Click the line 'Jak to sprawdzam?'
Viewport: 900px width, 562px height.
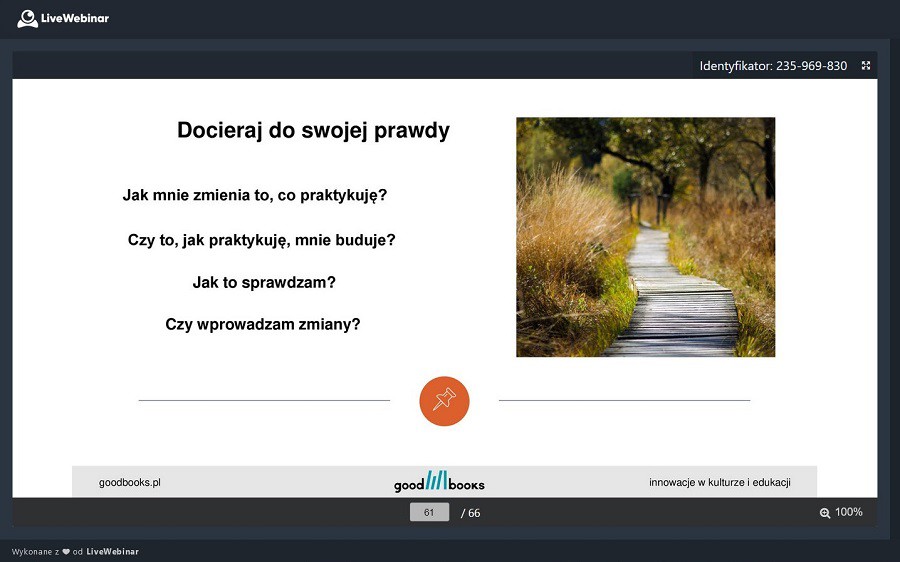pos(264,282)
